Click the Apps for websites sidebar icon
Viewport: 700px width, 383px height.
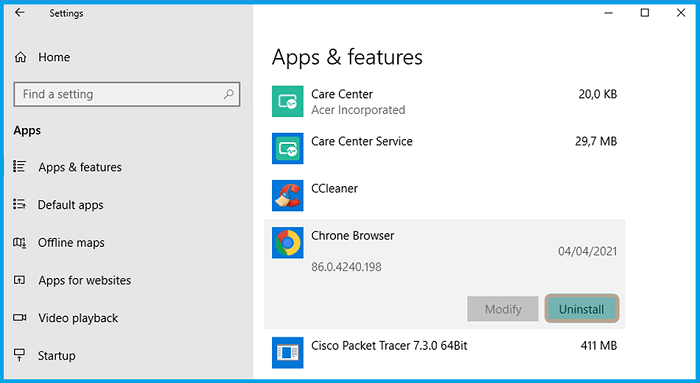[x=19, y=280]
